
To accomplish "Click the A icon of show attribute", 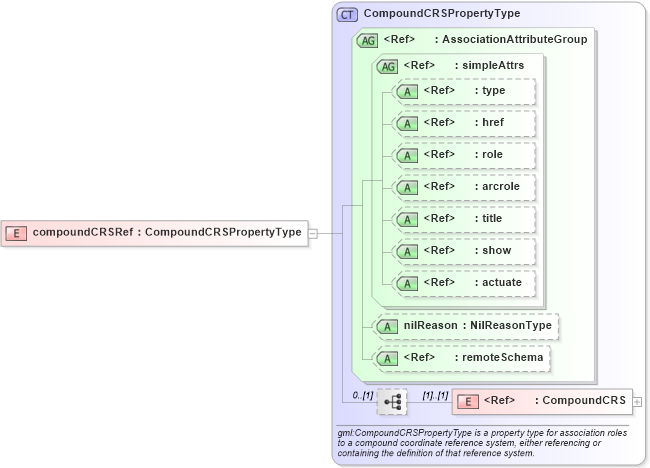I will [x=407, y=252].
